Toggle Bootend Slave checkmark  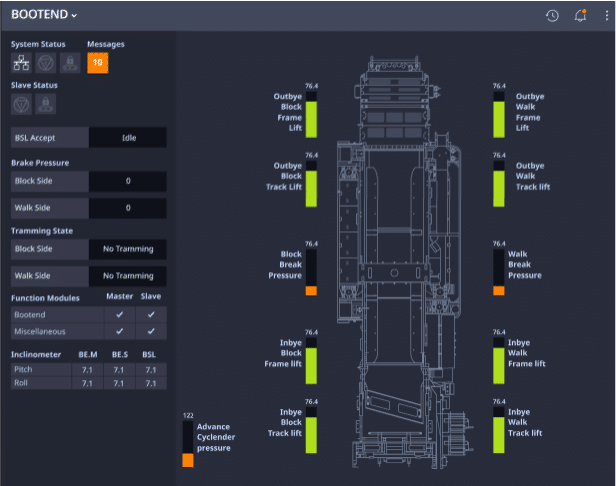click(151, 315)
